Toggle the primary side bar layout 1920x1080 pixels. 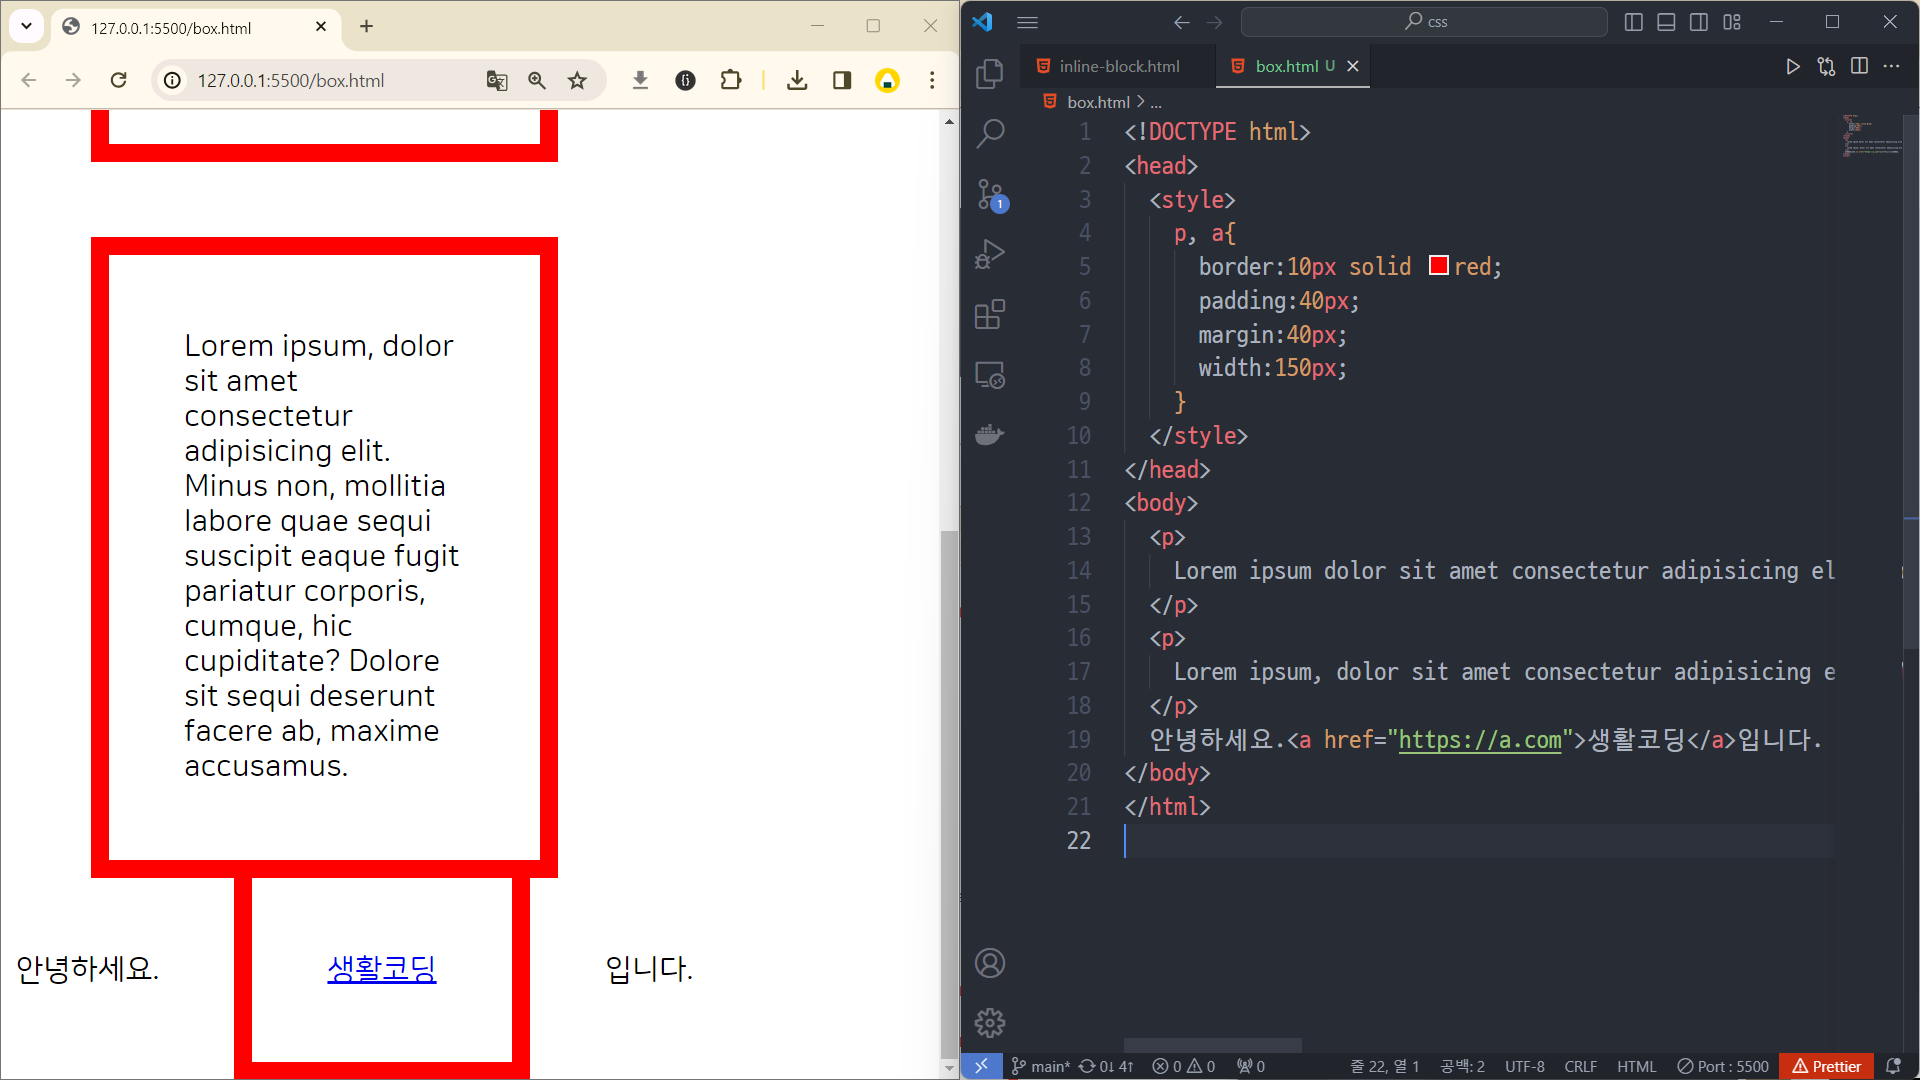tap(1634, 22)
